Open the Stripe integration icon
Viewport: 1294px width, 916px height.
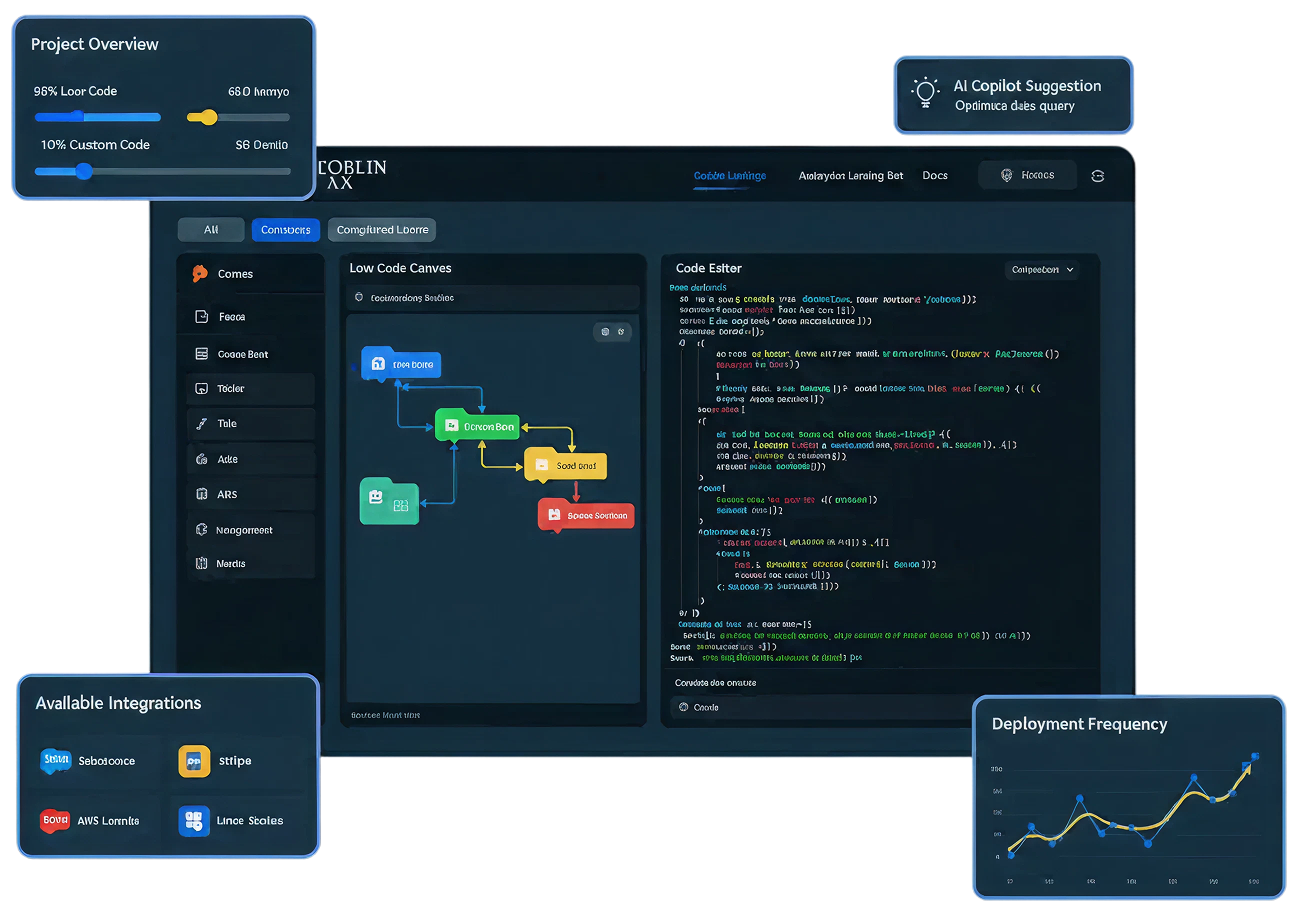(194, 761)
